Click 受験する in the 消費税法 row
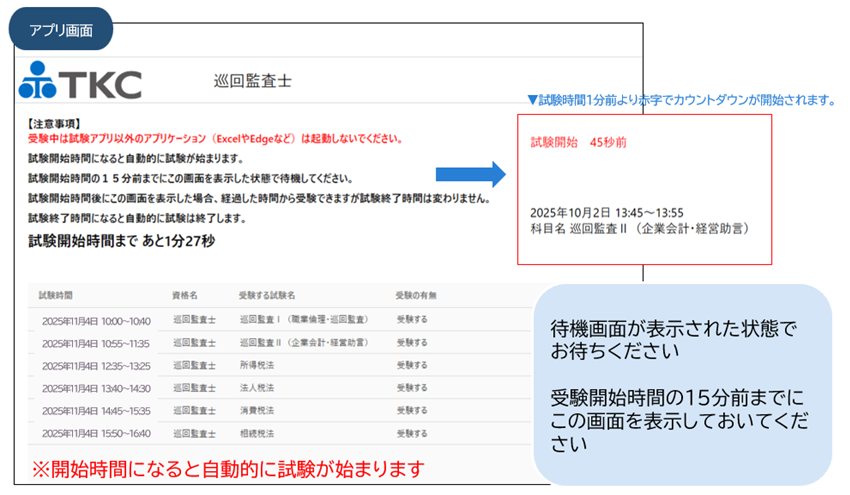Viewport: 850px width, 495px height. (x=412, y=411)
